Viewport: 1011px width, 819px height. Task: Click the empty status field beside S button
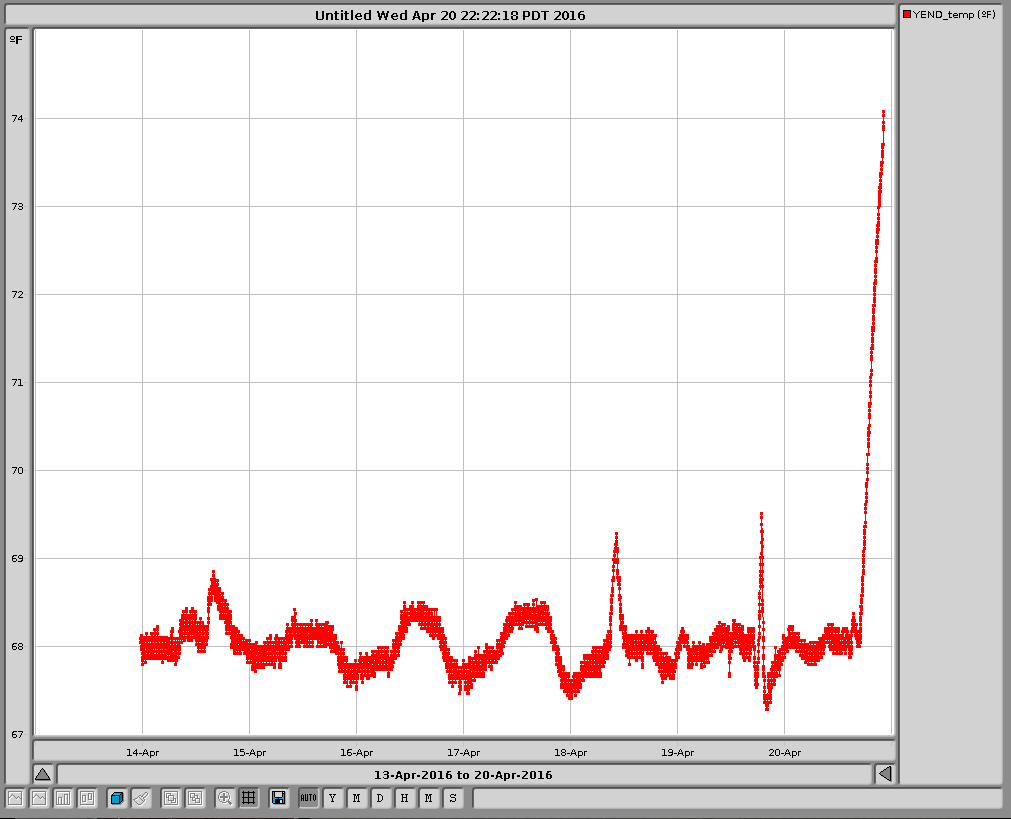[x=738, y=798]
